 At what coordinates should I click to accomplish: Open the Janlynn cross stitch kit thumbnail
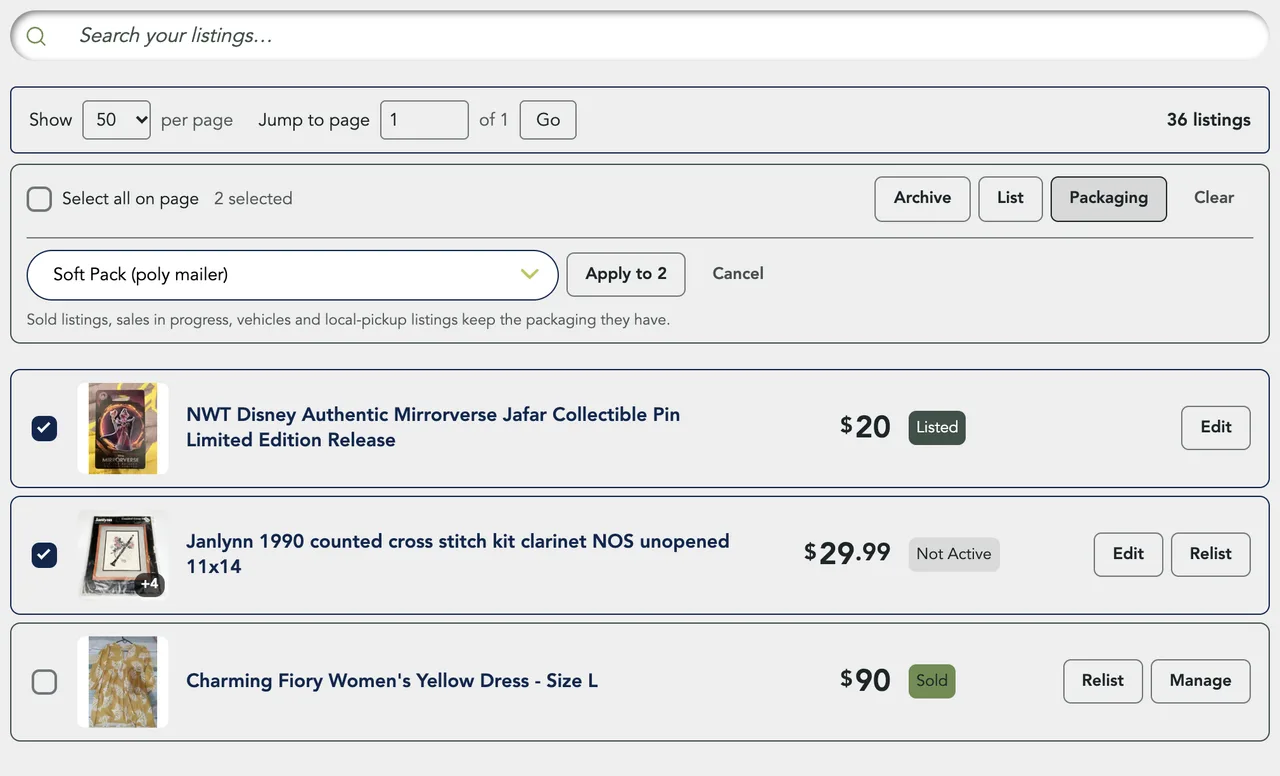(x=123, y=555)
